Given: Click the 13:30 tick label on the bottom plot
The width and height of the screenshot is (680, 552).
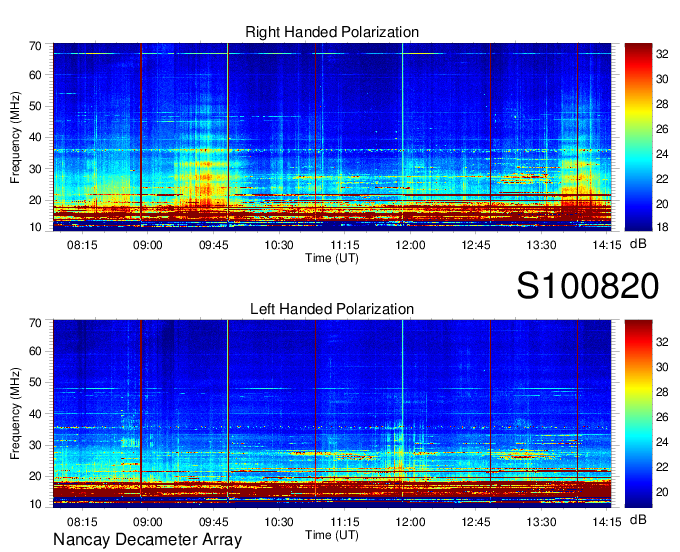Looking at the screenshot, I should tap(541, 522).
